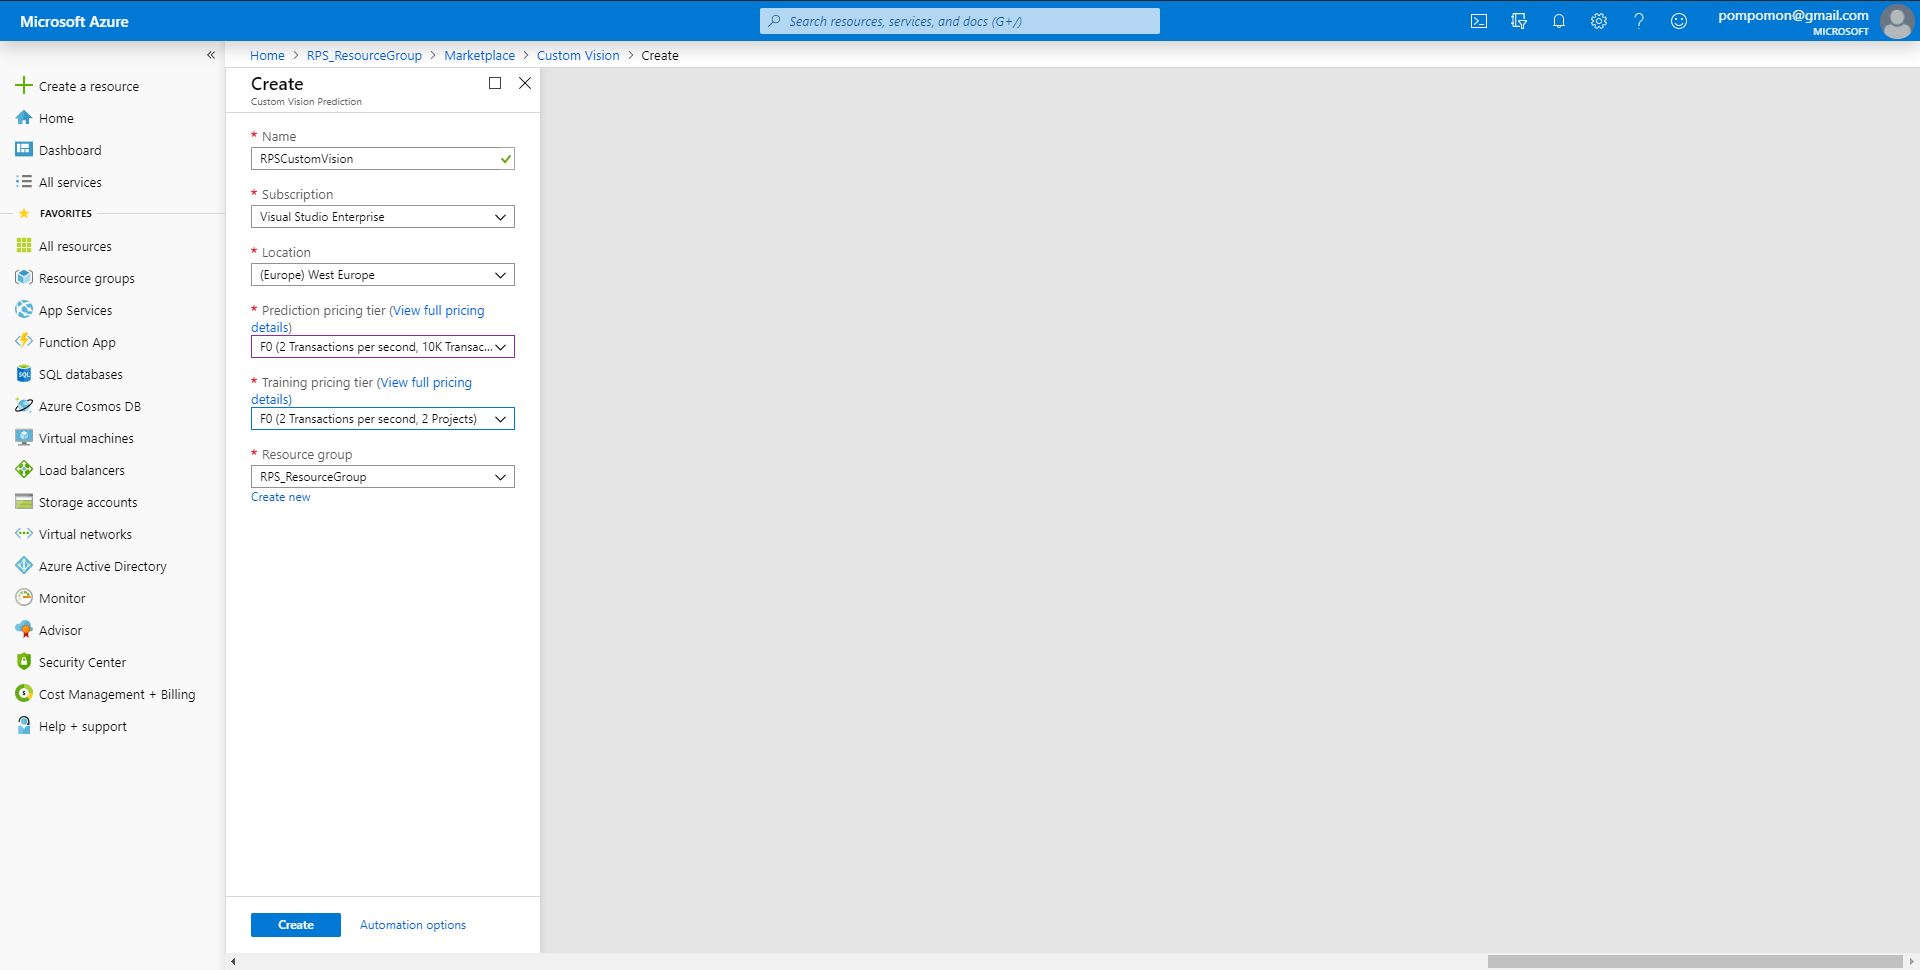This screenshot has height=970, width=1920.
Task: Open portal settings gear
Action: point(1599,21)
